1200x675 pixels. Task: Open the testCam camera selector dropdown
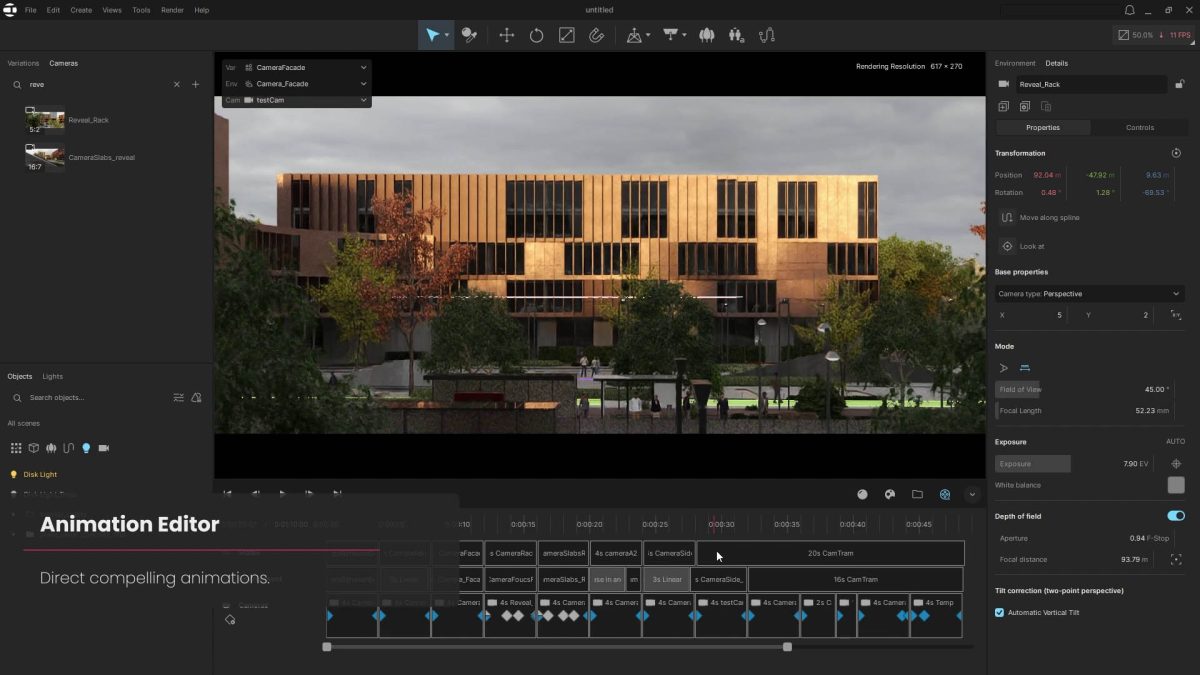point(295,100)
